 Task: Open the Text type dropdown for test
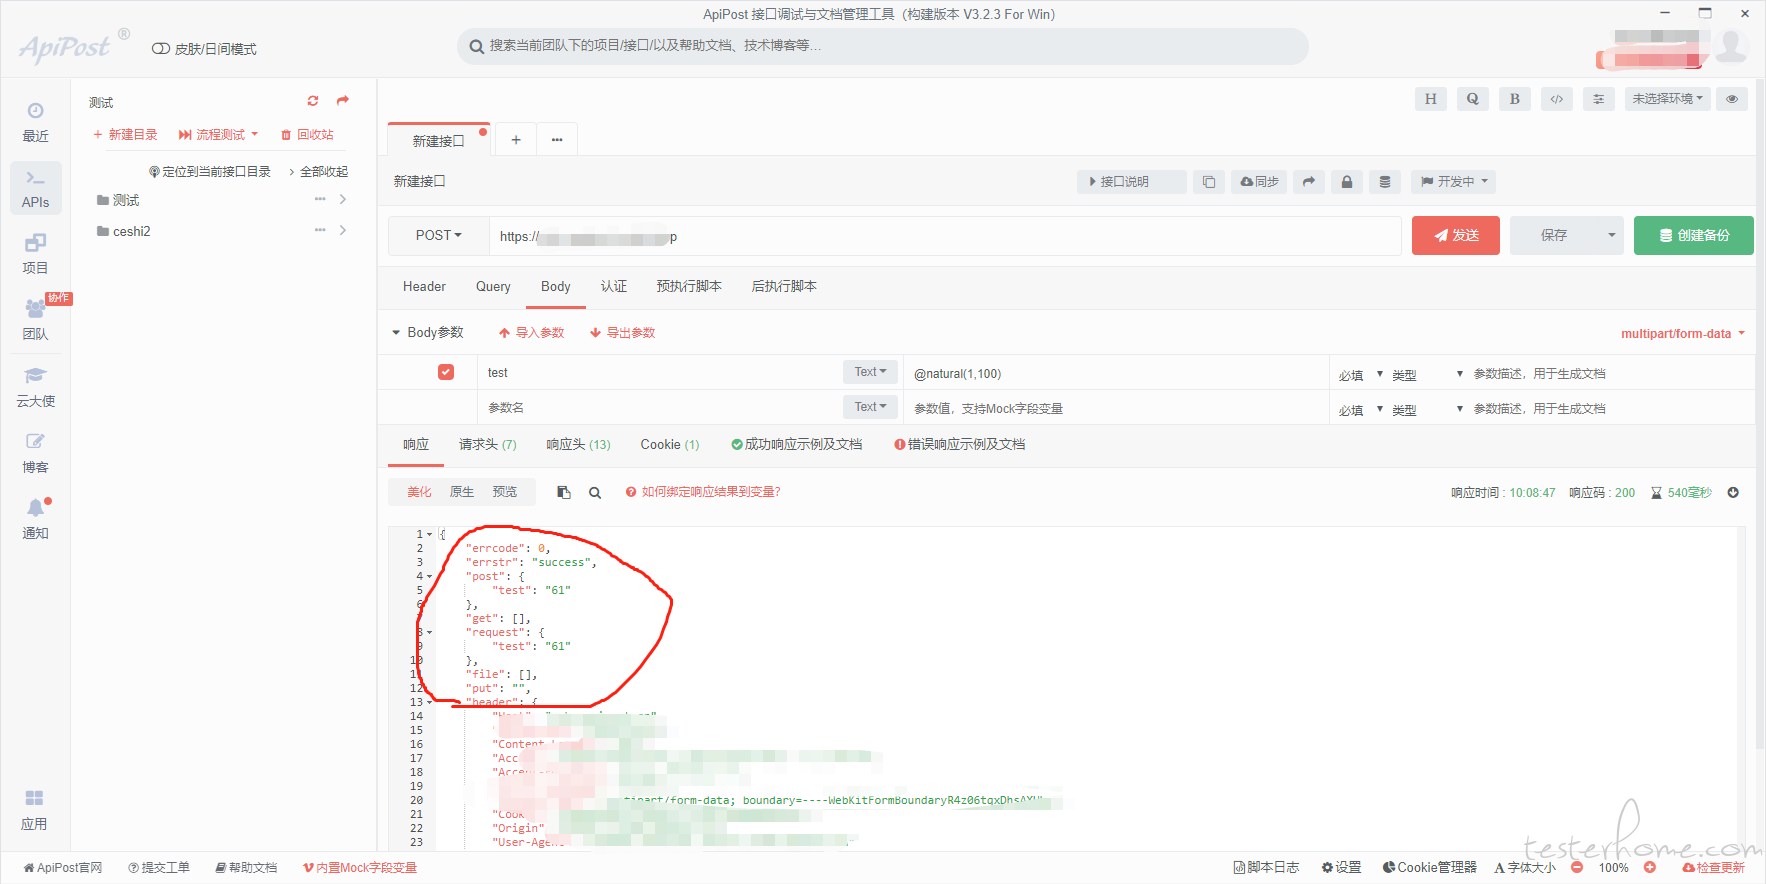[x=871, y=372]
